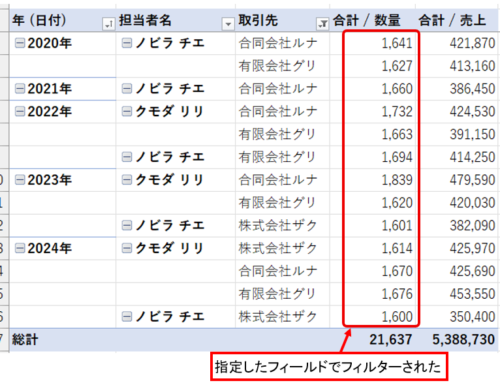Collapse the 2023年 group

point(20,180)
